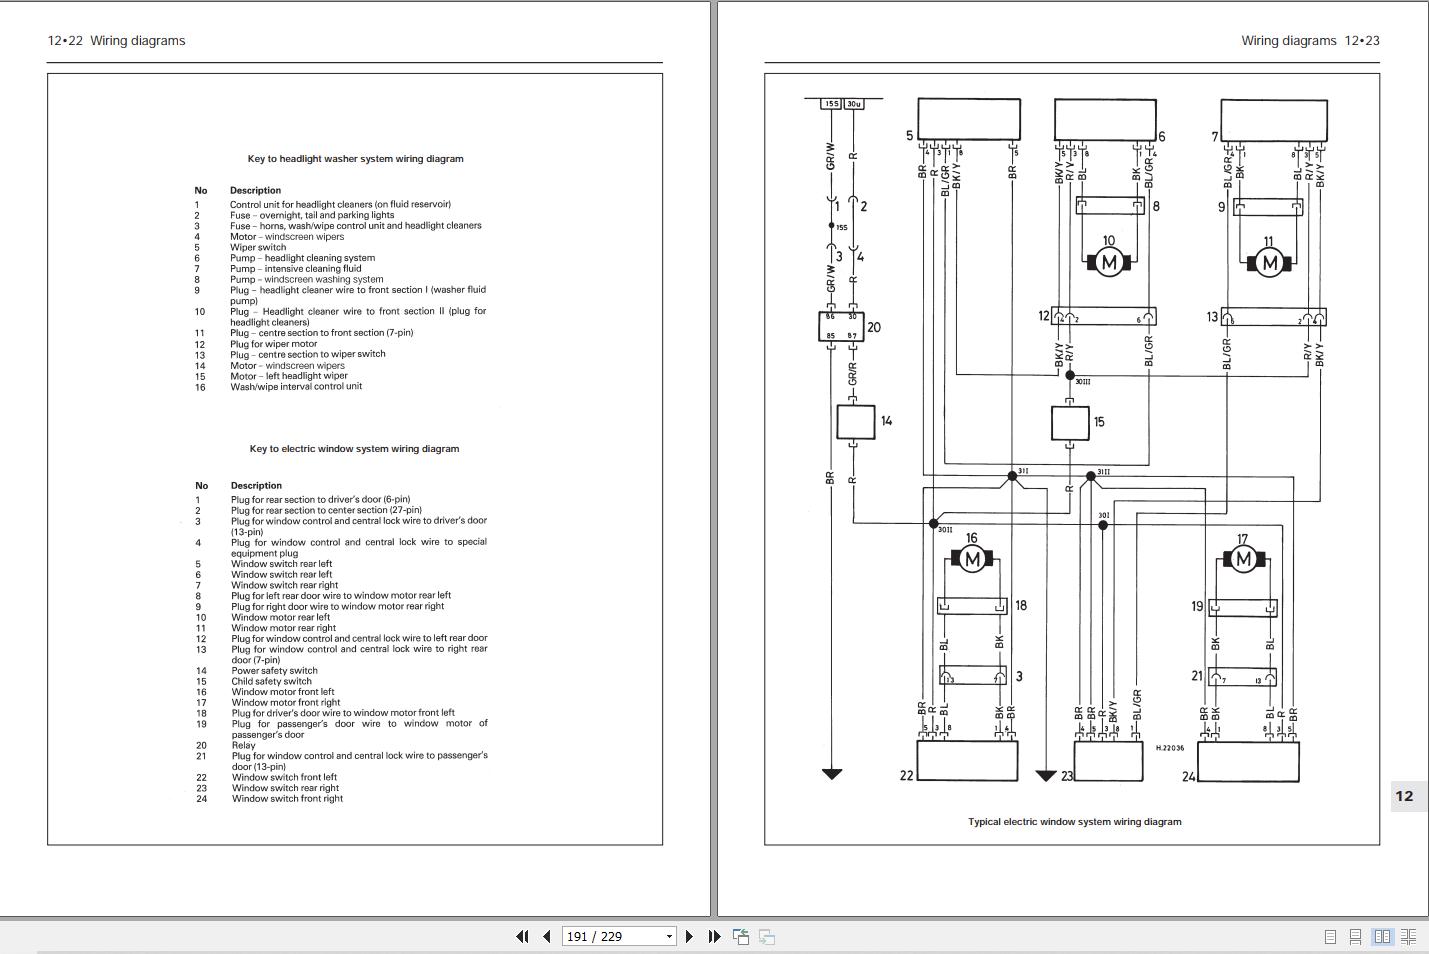This screenshot has width=1429, height=954.
Task: Click the 'Relay' entry in the key
Action: (243, 745)
